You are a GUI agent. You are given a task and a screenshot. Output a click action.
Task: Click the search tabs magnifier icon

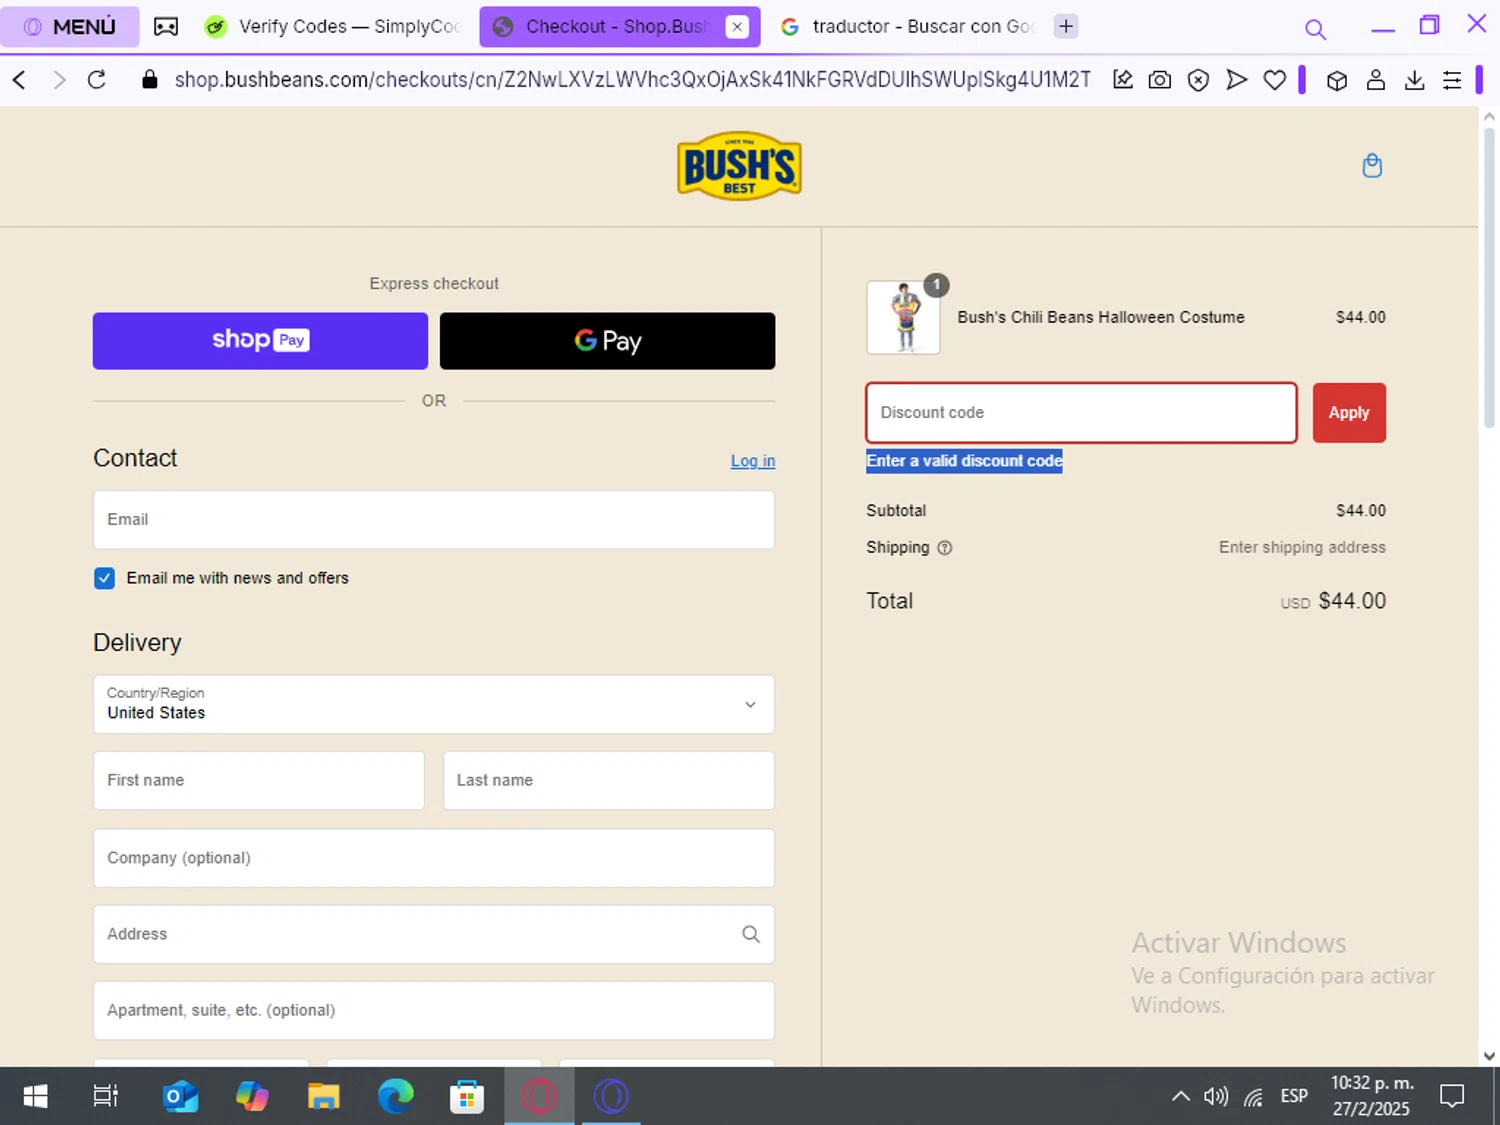(x=1315, y=29)
